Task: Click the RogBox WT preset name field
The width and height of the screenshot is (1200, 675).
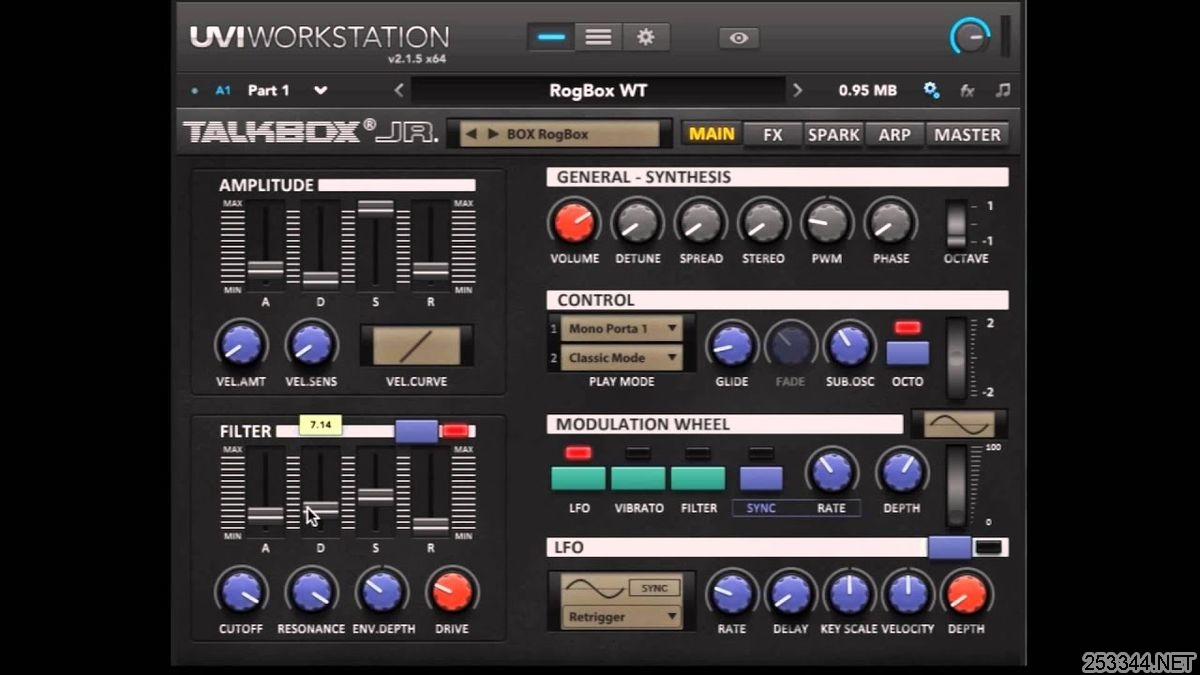Action: pyautogui.click(x=598, y=90)
